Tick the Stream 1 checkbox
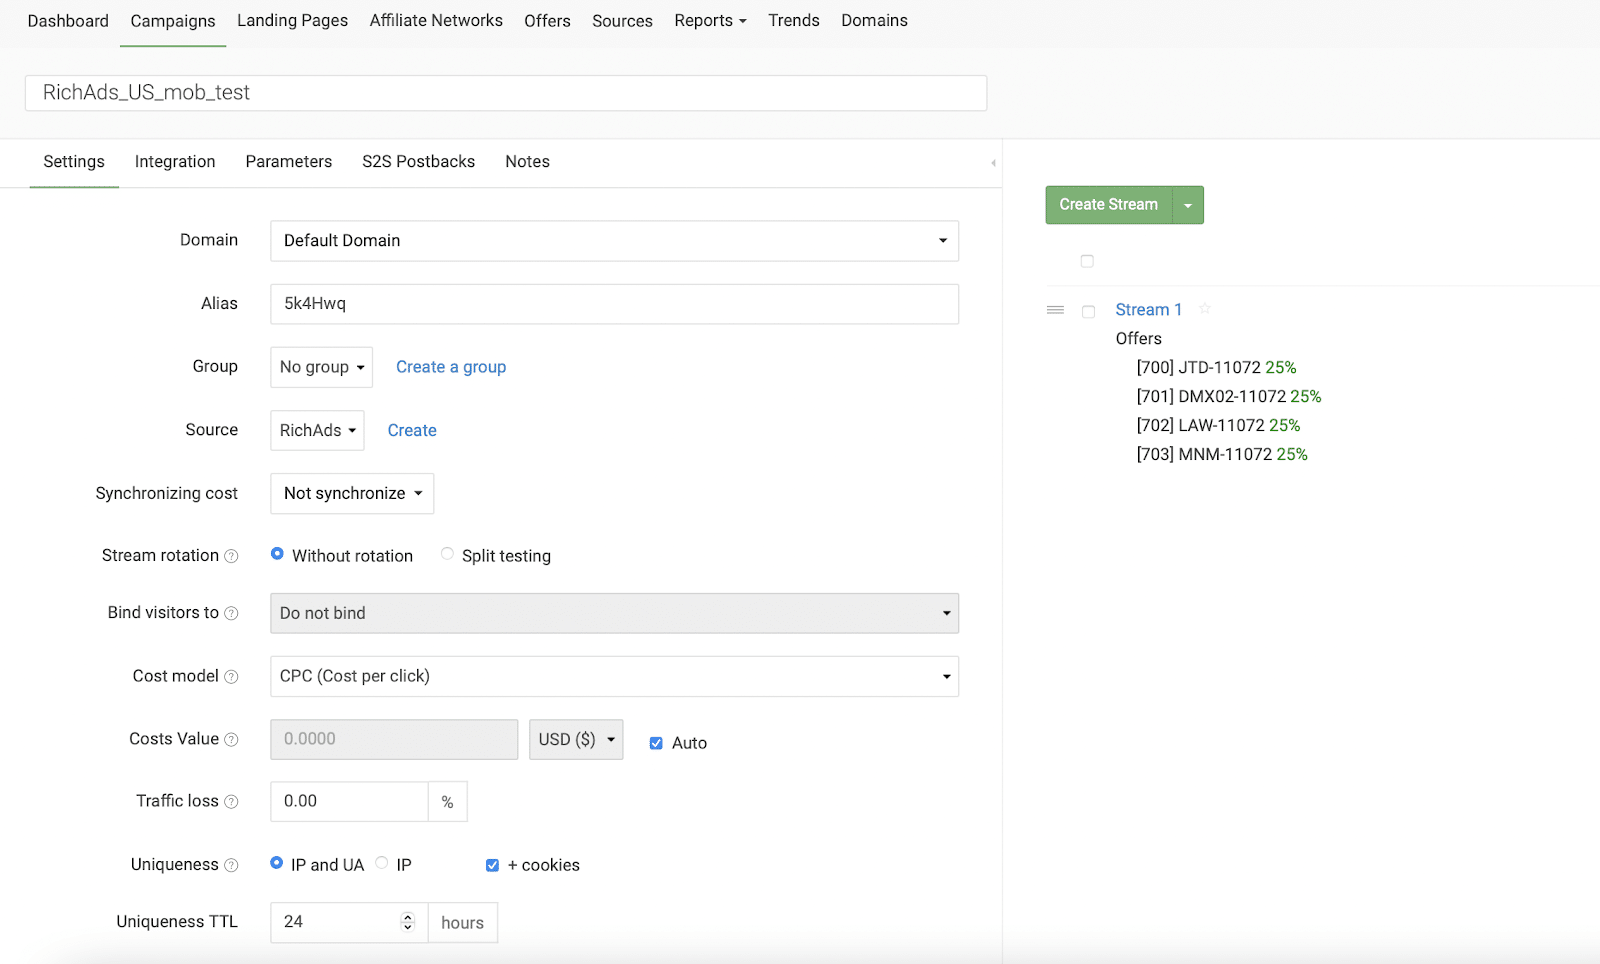Image resolution: width=1600 pixels, height=964 pixels. (x=1088, y=312)
